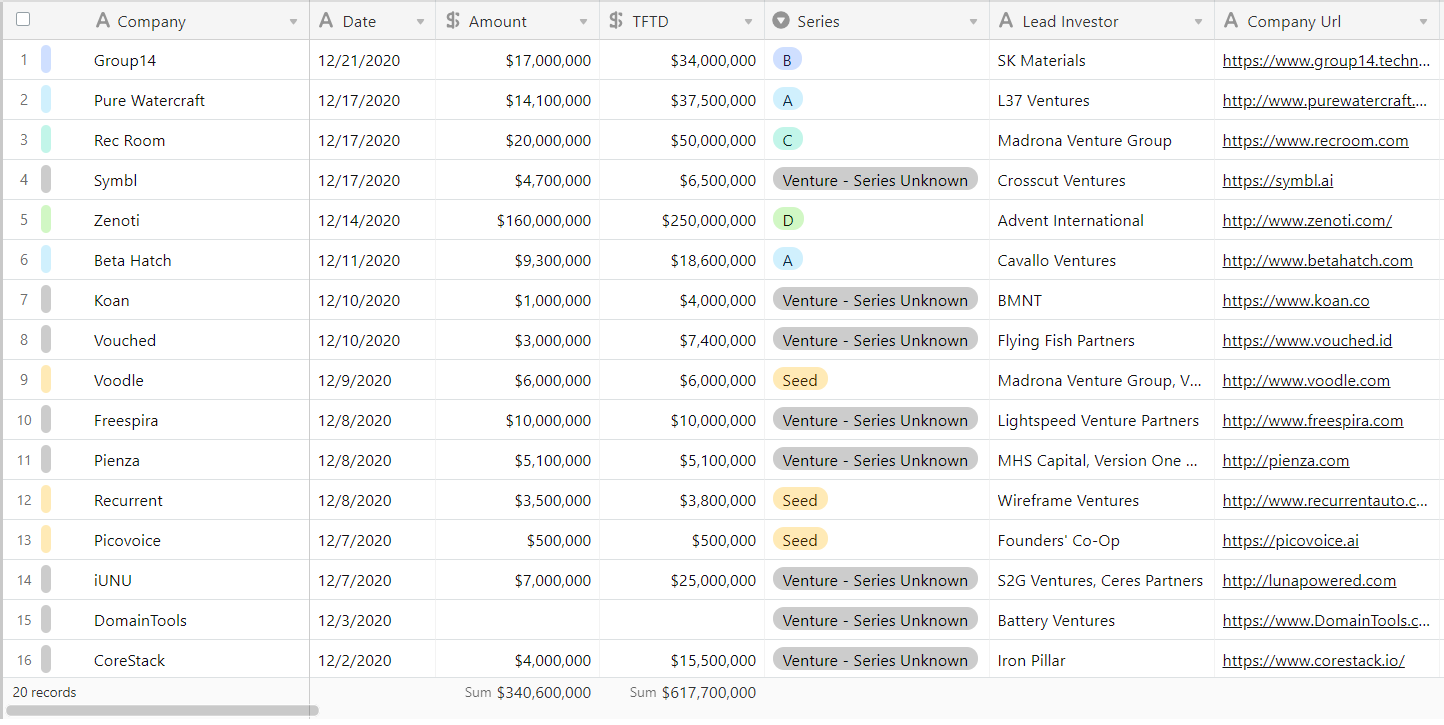Click the Series C tag for Rec Room
The height and width of the screenshot is (725, 1444).
(x=788, y=140)
